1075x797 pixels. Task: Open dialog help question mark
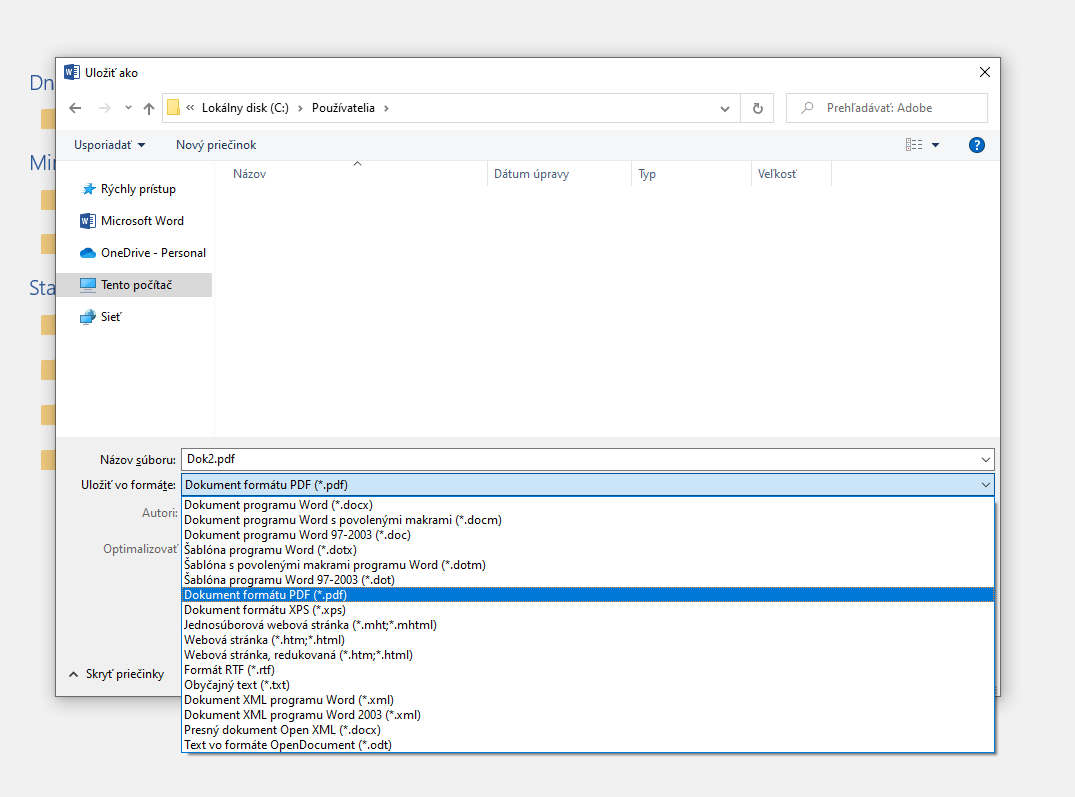(977, 145)
